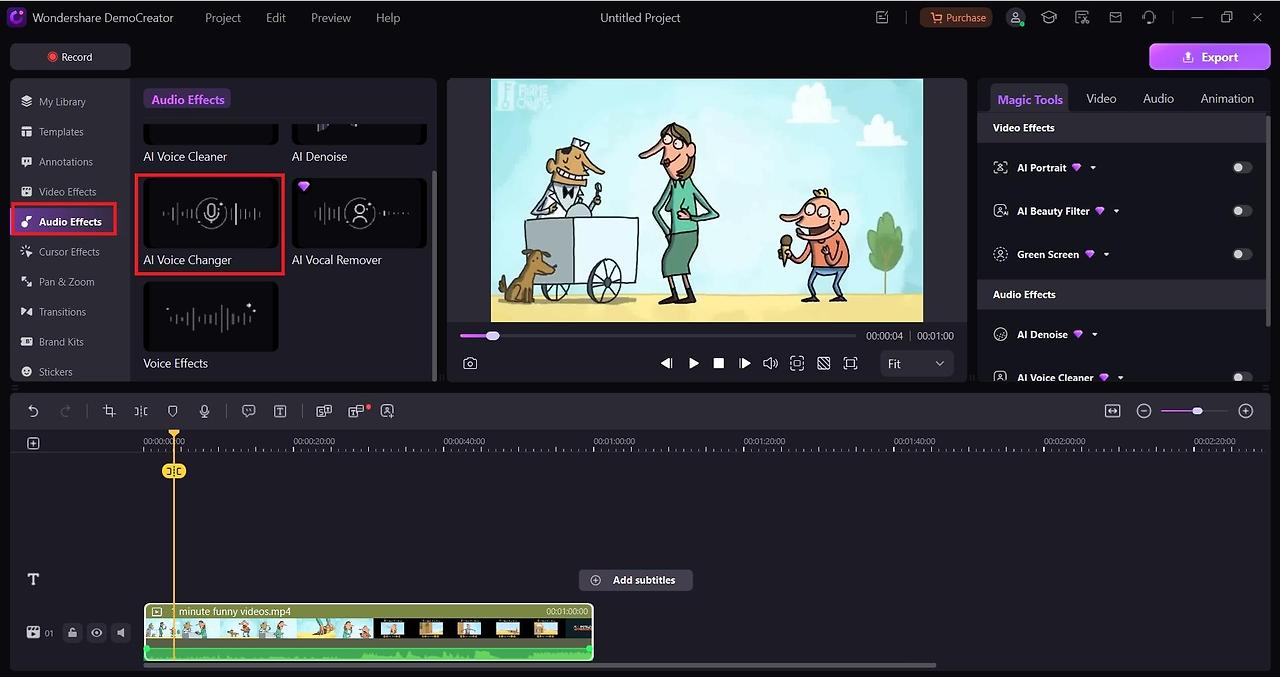Viewport: 1280px width, 677px height.
Task: Expand the AI Beauty Filter options arrow
Action: click(1116, 211)
